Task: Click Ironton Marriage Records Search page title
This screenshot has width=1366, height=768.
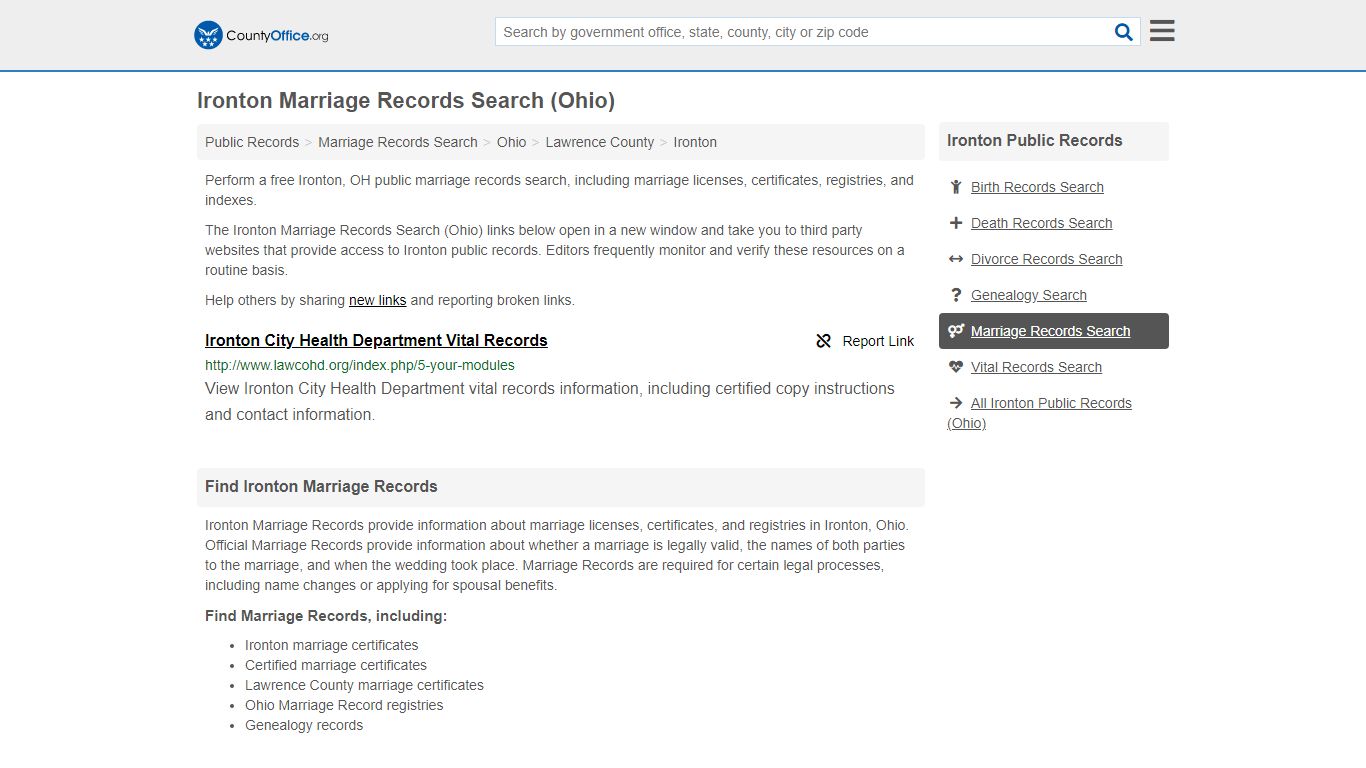Action: tap(406, 100)
